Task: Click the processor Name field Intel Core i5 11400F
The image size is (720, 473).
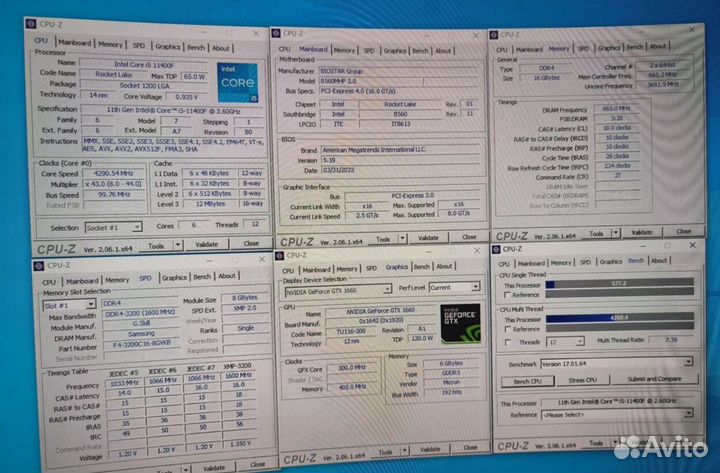Action: pyautogui.click(x=144, y=65)
